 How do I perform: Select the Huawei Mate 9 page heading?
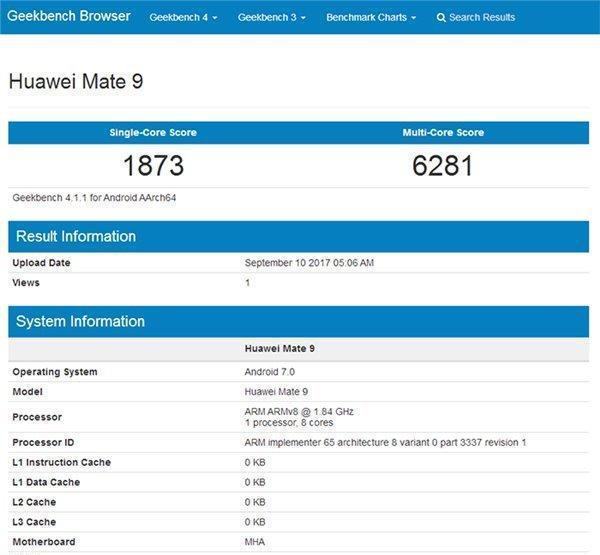[76, 82]
